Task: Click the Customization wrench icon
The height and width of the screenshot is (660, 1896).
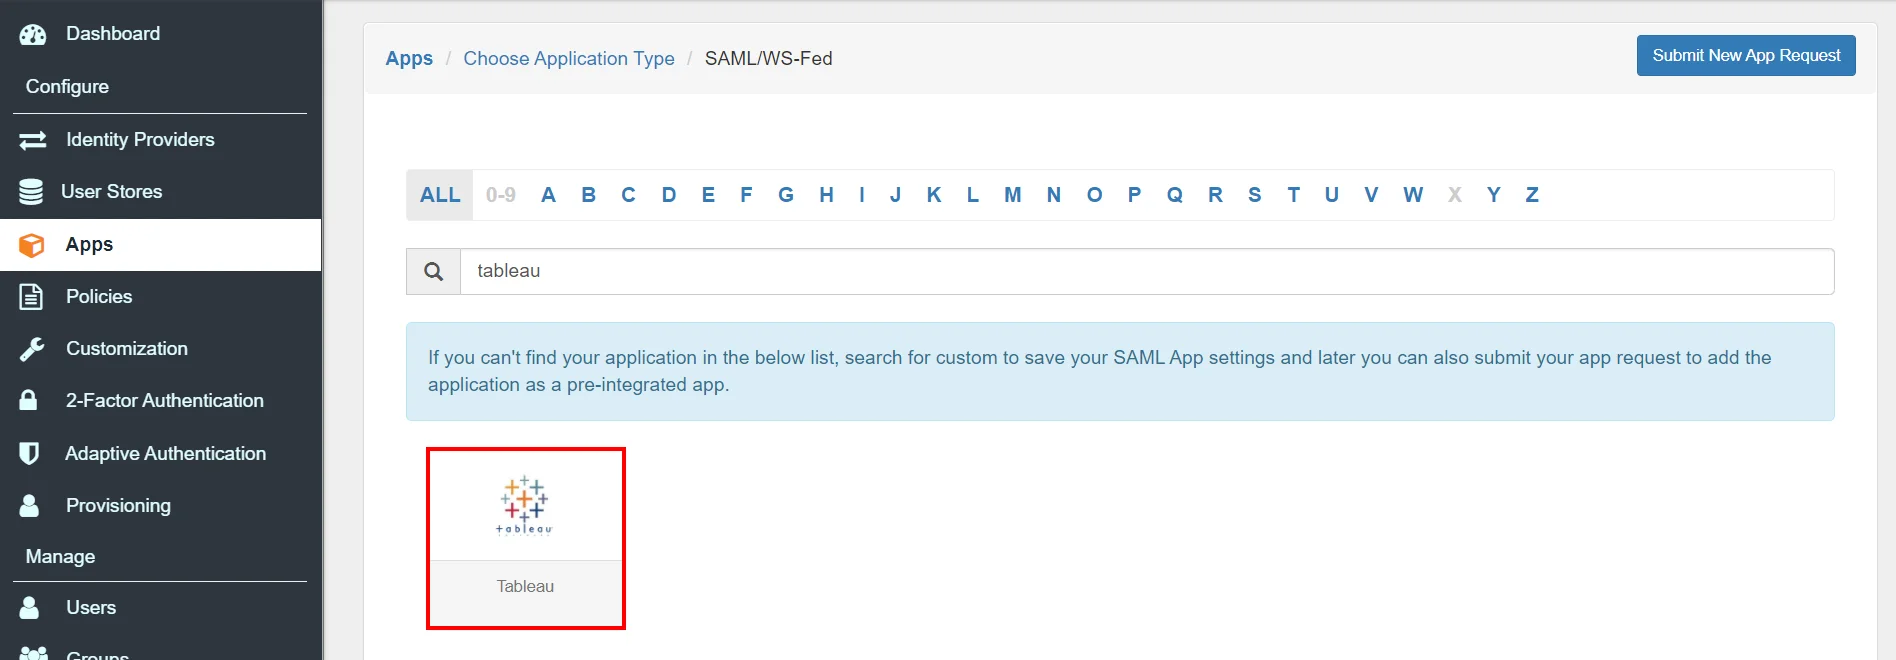Action: [x=32, y=348]
